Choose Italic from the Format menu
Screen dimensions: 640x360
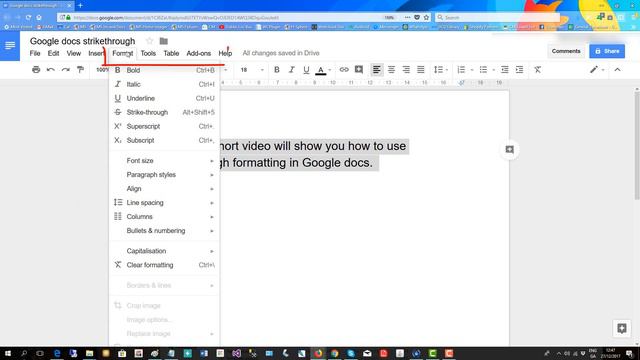point(164,84)
